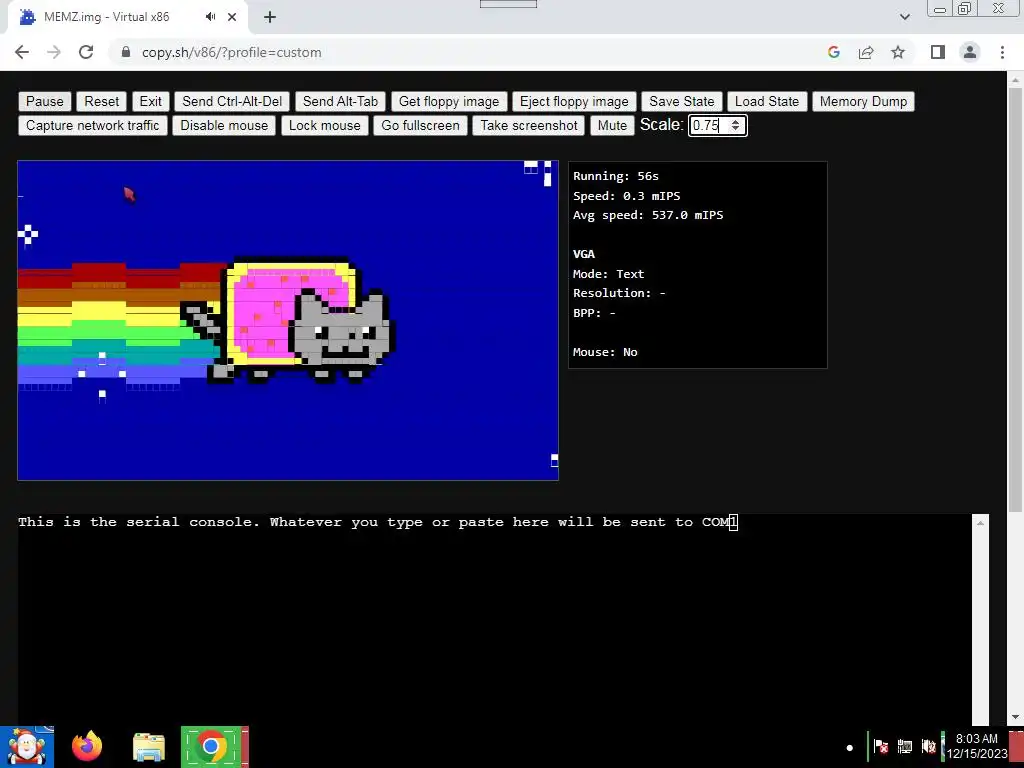This screenshot has width=1024, height=768.
Task: Click Capture network traffic button
Action: click(93, 125)
